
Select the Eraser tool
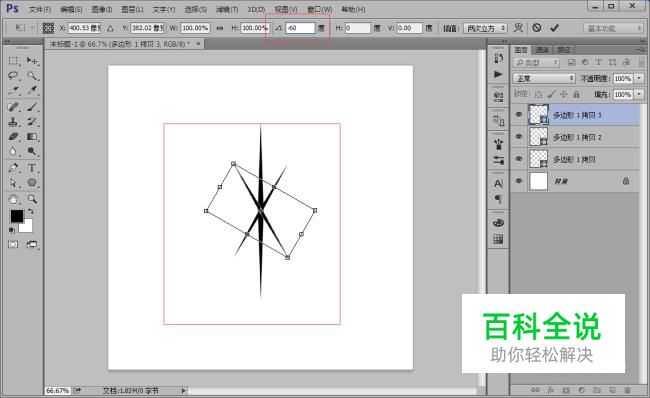[x=13, y=137]
